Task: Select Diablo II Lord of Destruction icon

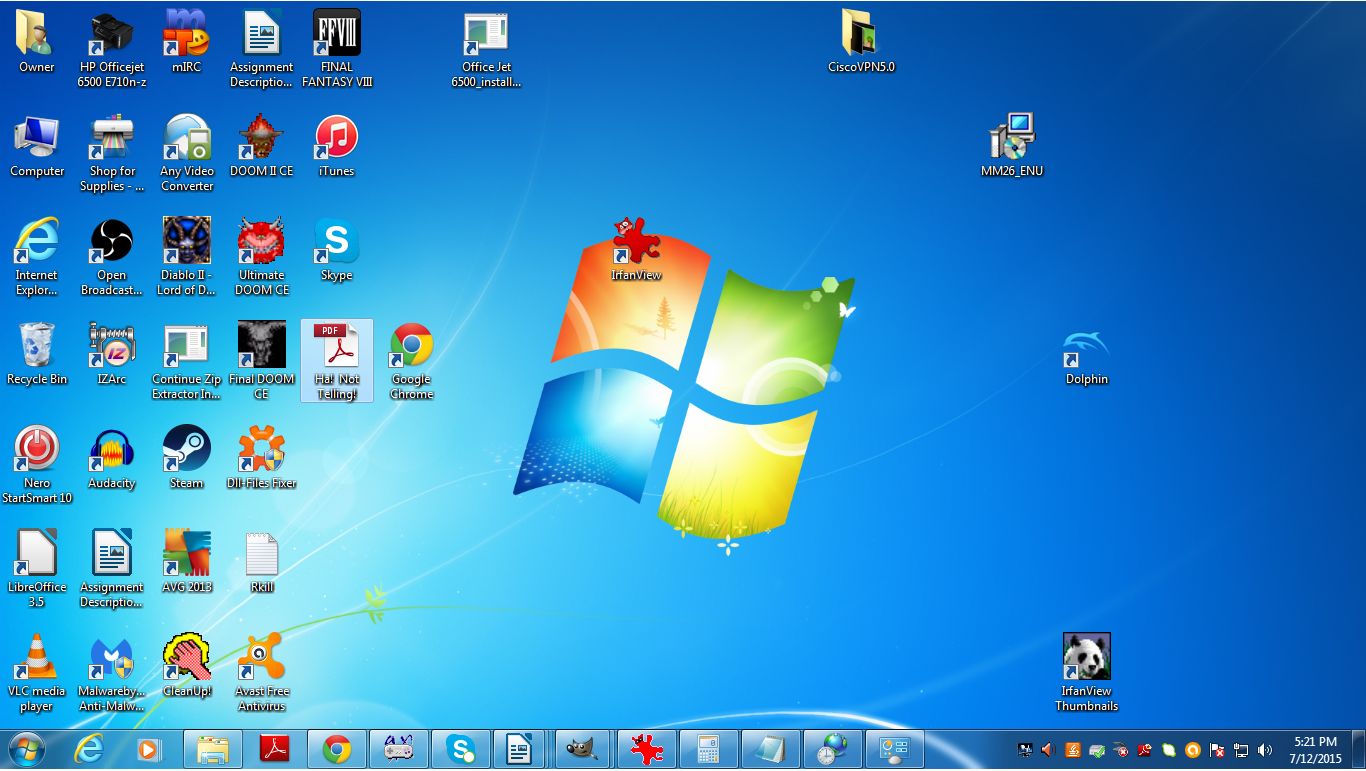Action: [x=187, y=257]
